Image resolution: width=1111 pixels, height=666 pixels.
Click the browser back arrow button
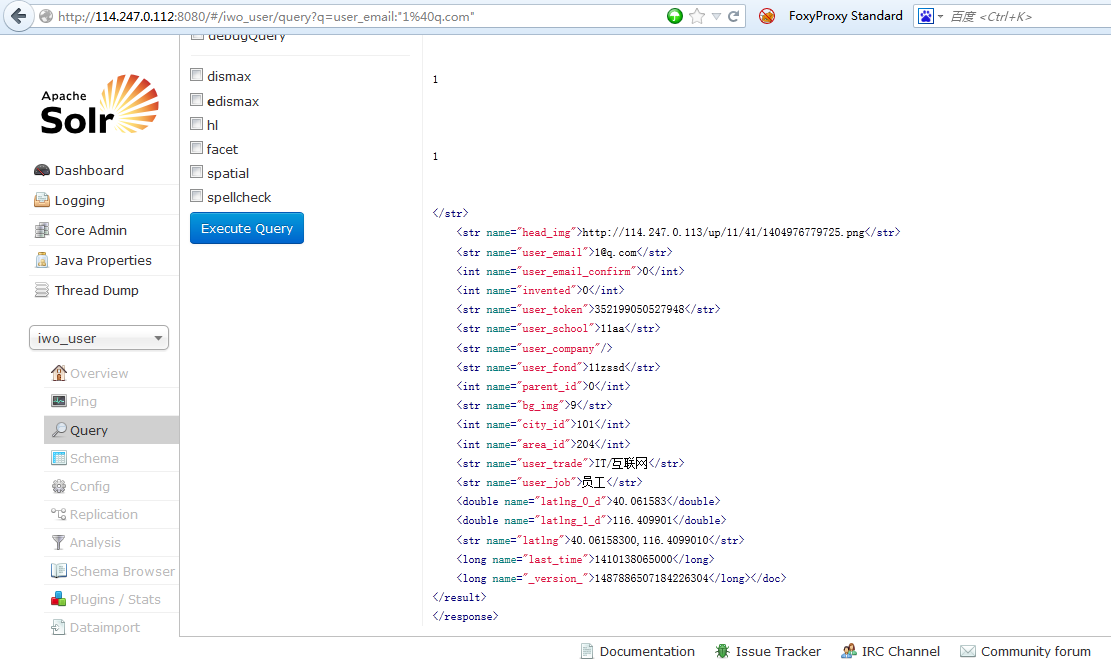pyautogui.click(x=18, y=16)
